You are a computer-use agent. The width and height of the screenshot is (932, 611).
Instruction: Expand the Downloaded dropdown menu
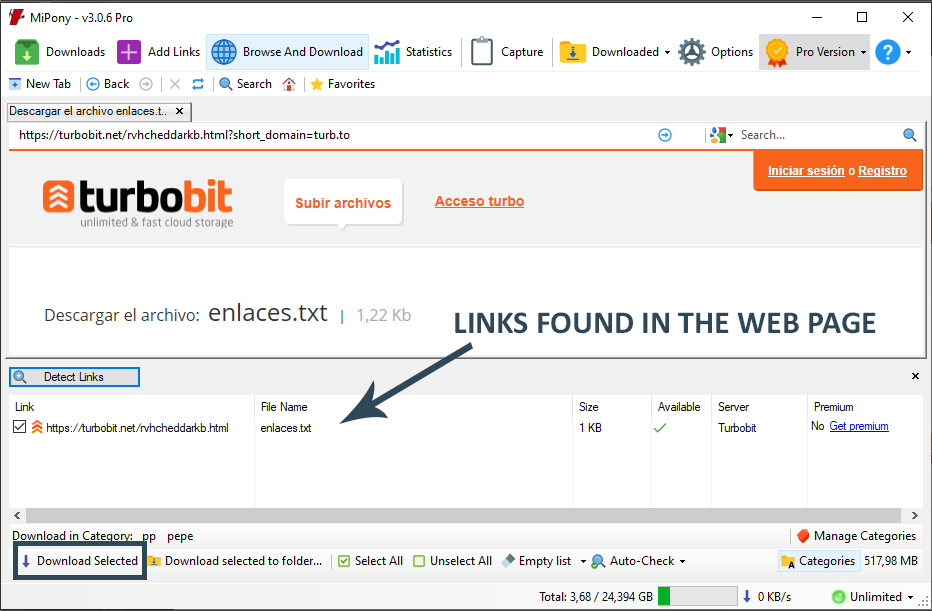[x=667, y=52]
